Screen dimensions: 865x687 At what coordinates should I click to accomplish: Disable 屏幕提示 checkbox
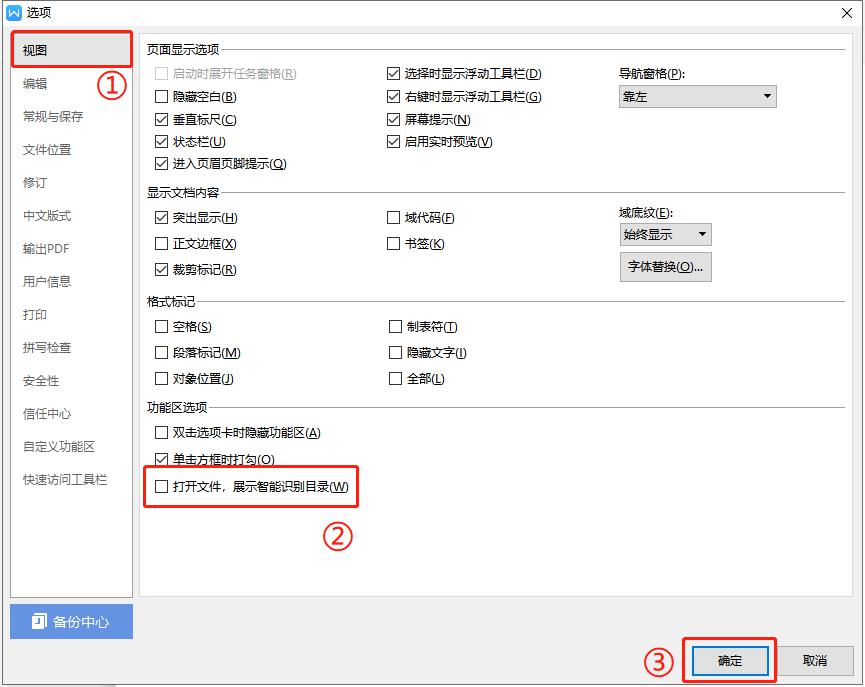[x=393, y=120]
